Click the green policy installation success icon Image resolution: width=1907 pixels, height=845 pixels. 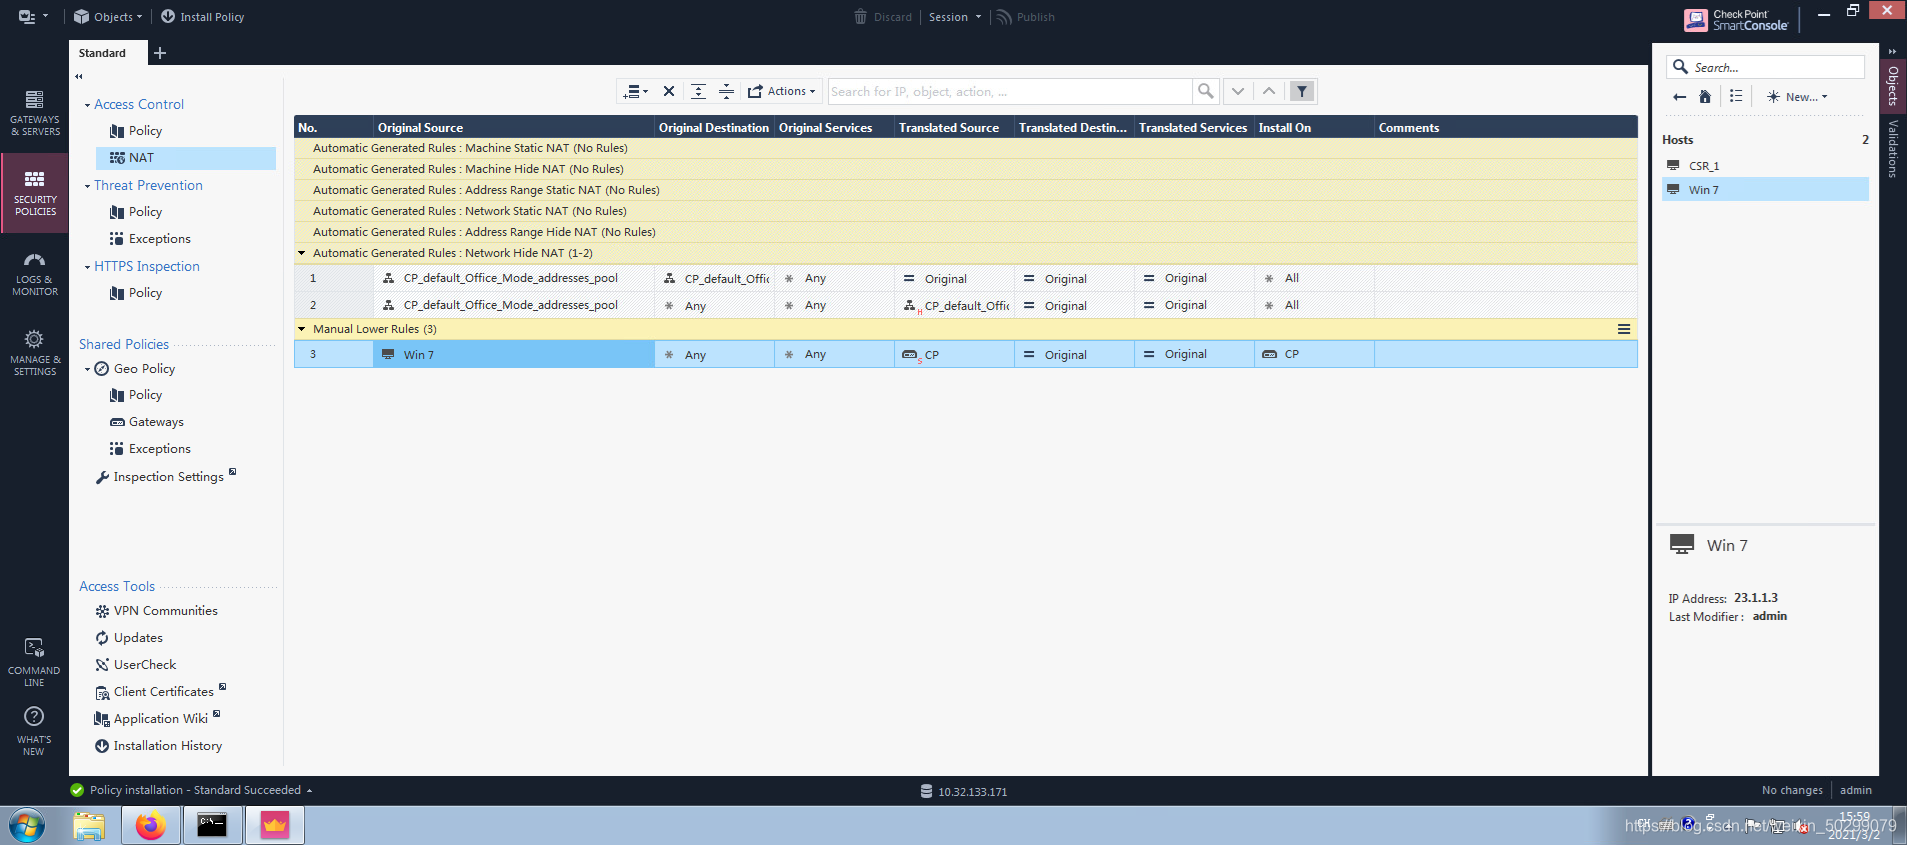pos(77,790)
